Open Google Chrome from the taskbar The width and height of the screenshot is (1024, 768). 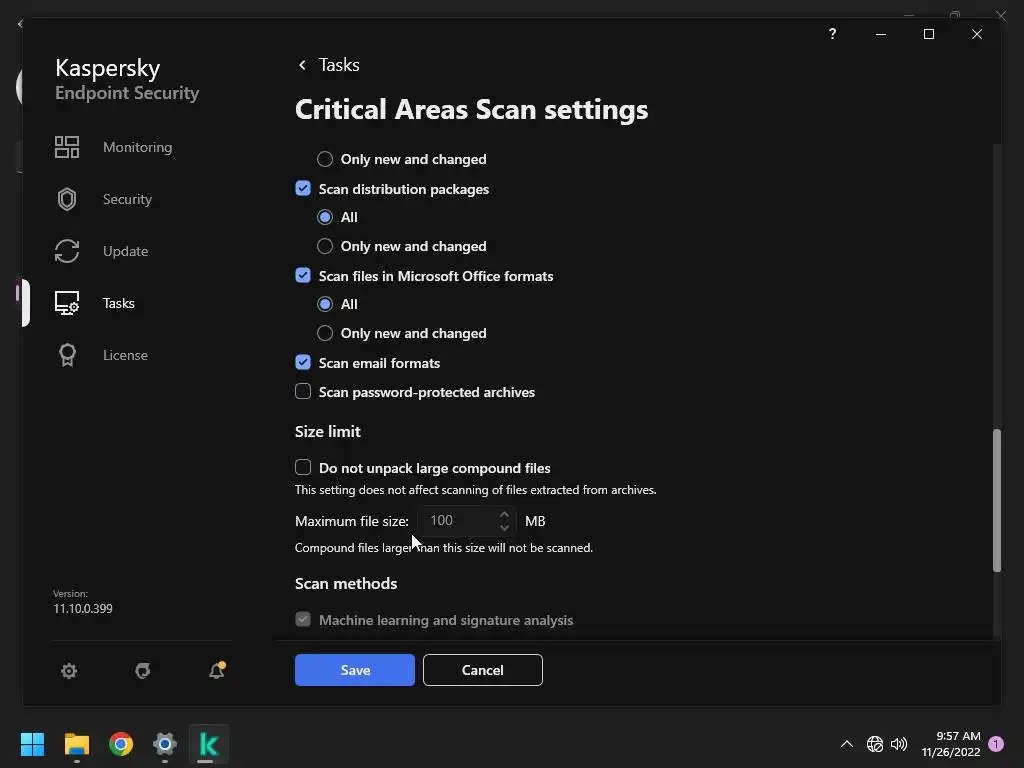121,744
